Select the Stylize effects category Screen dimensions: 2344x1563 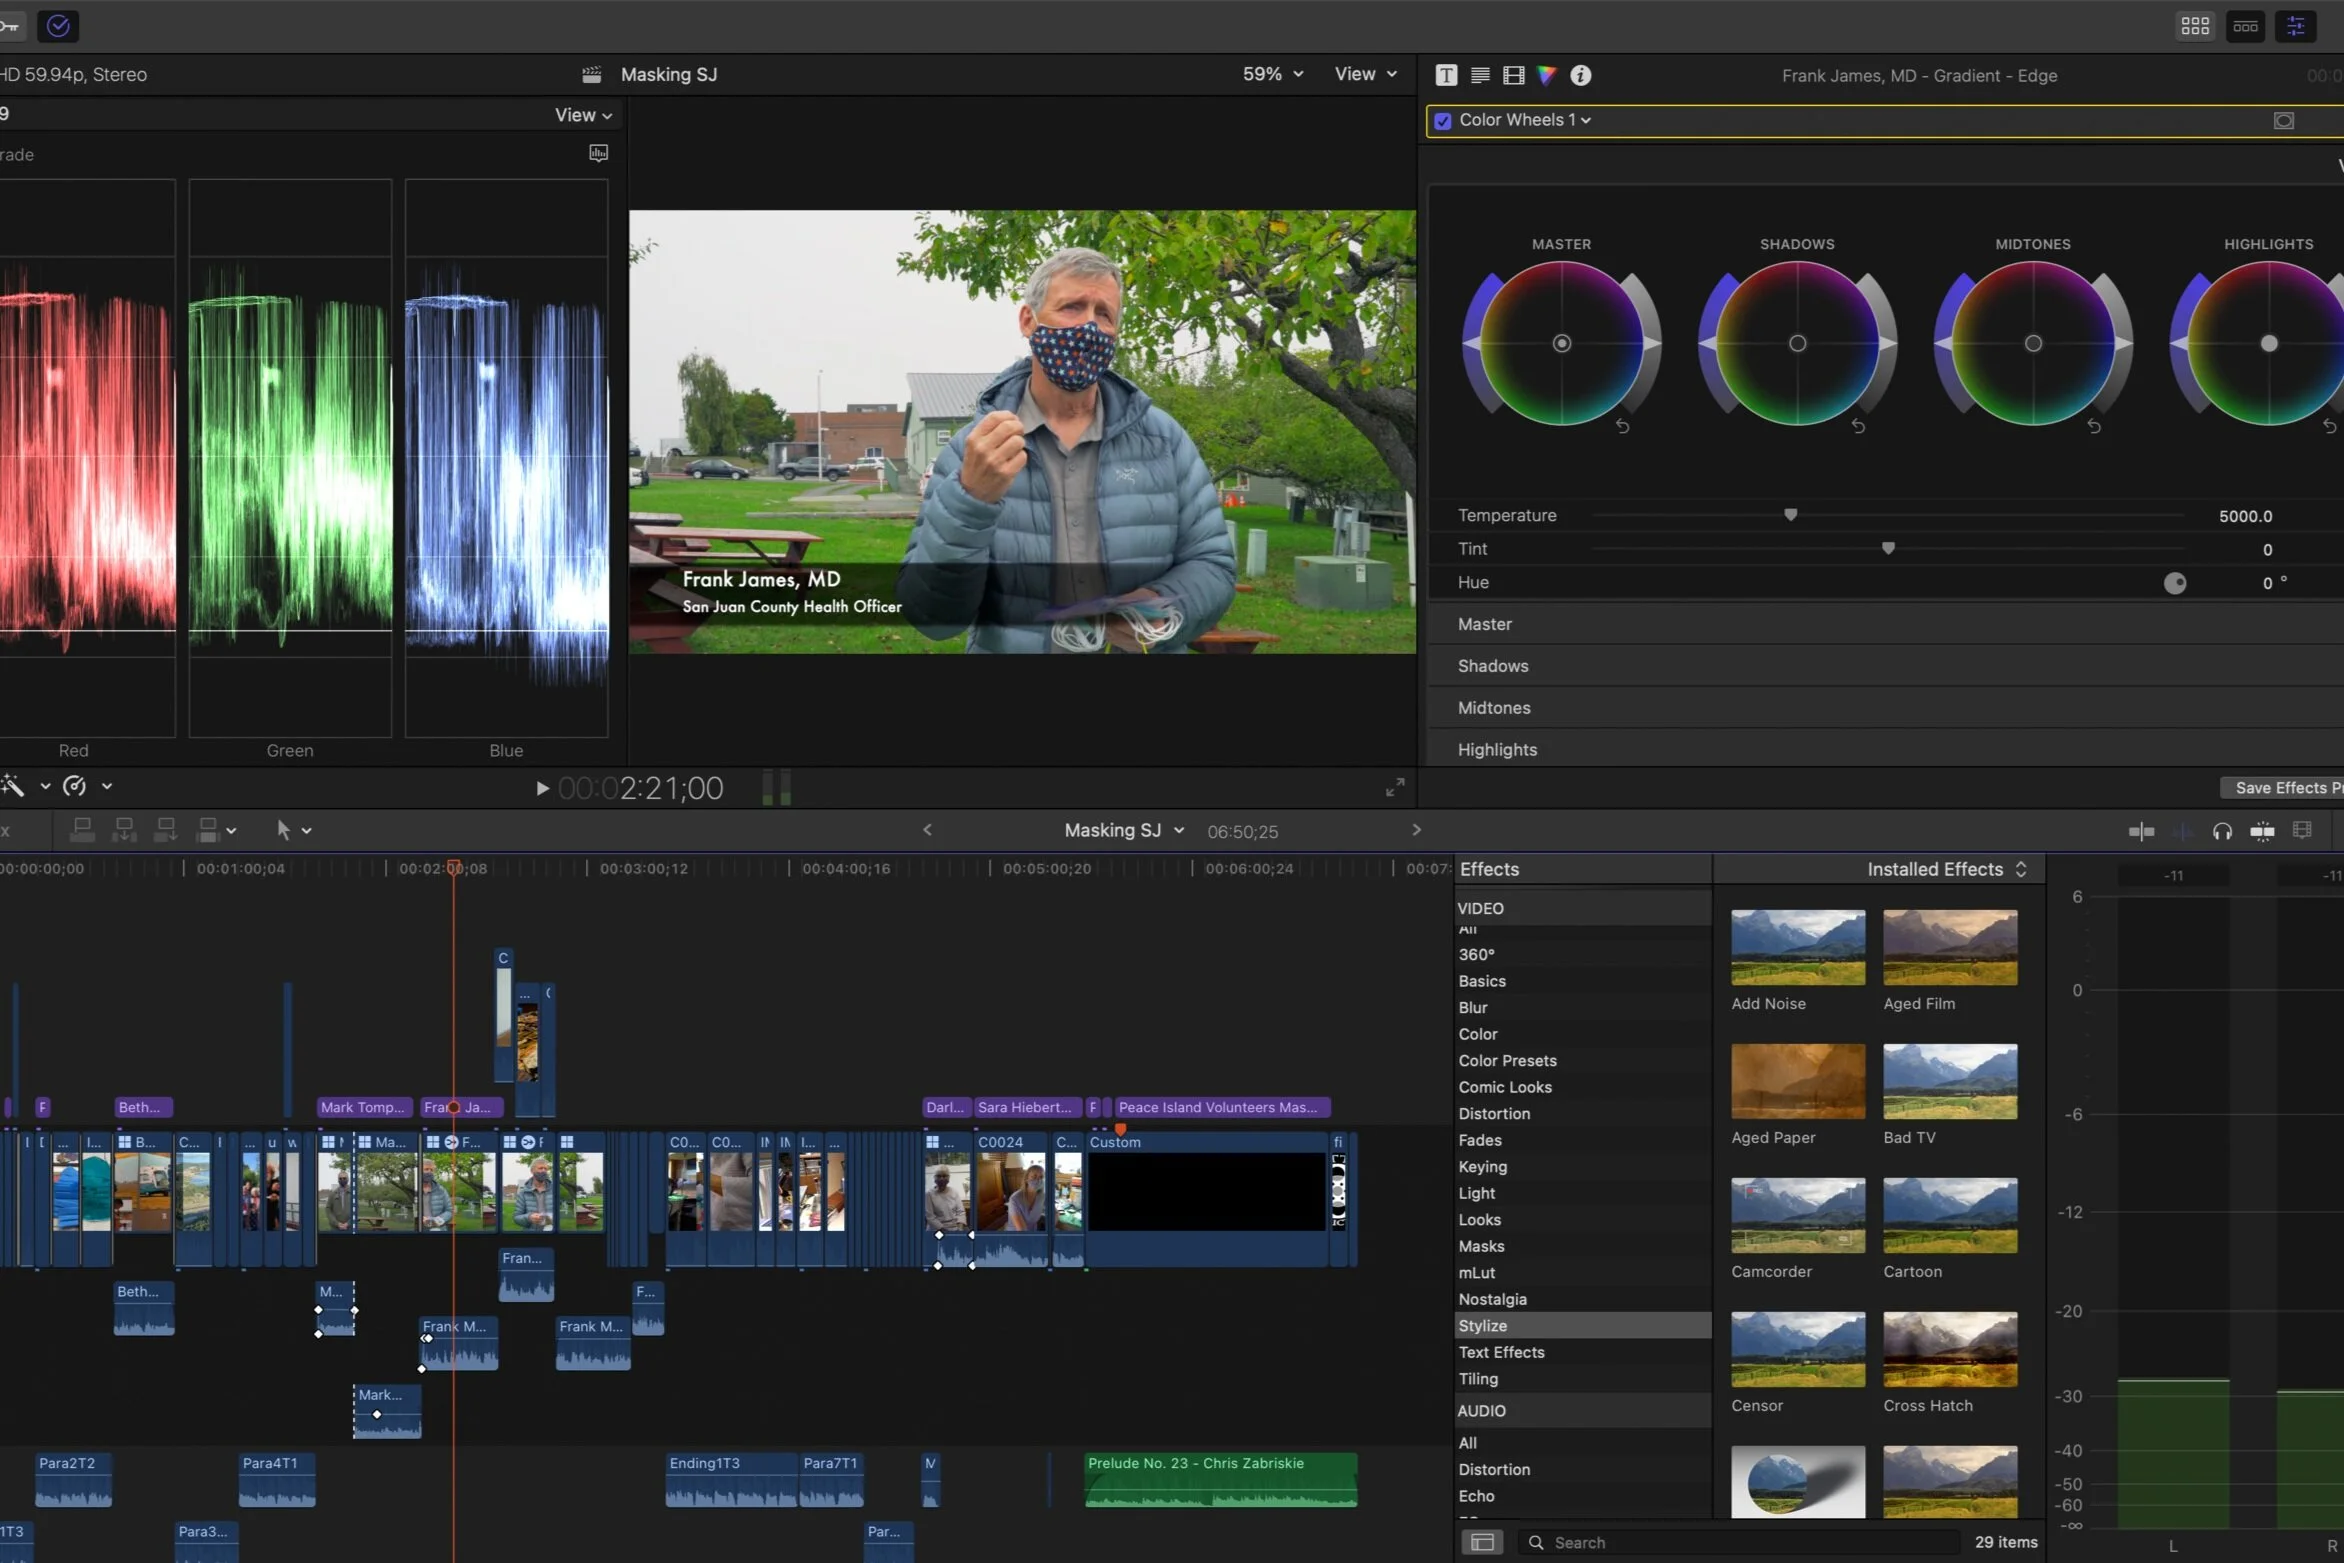(x=1582, y=1325)
